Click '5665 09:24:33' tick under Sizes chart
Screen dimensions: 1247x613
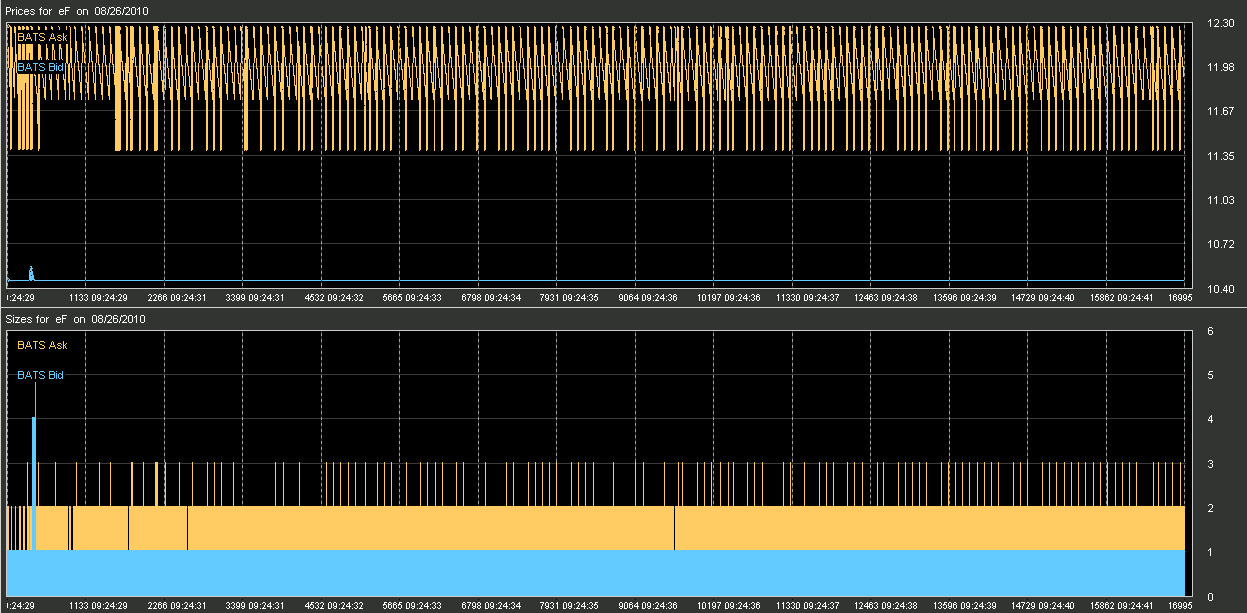[x=413, y=605]
